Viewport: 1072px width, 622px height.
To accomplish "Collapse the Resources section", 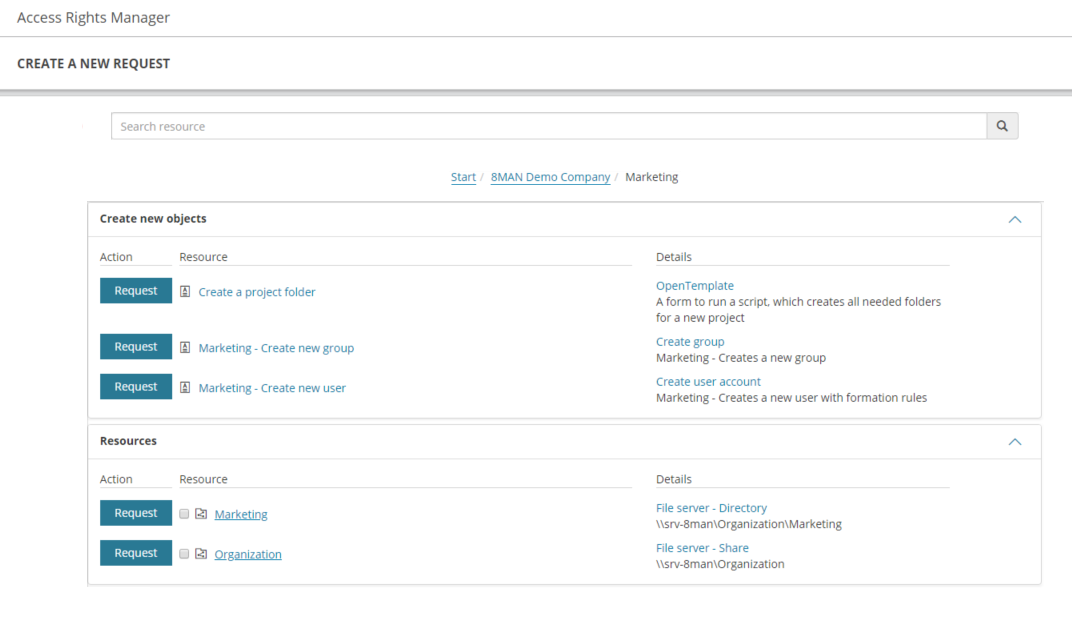I will (x=1015, y=441).
